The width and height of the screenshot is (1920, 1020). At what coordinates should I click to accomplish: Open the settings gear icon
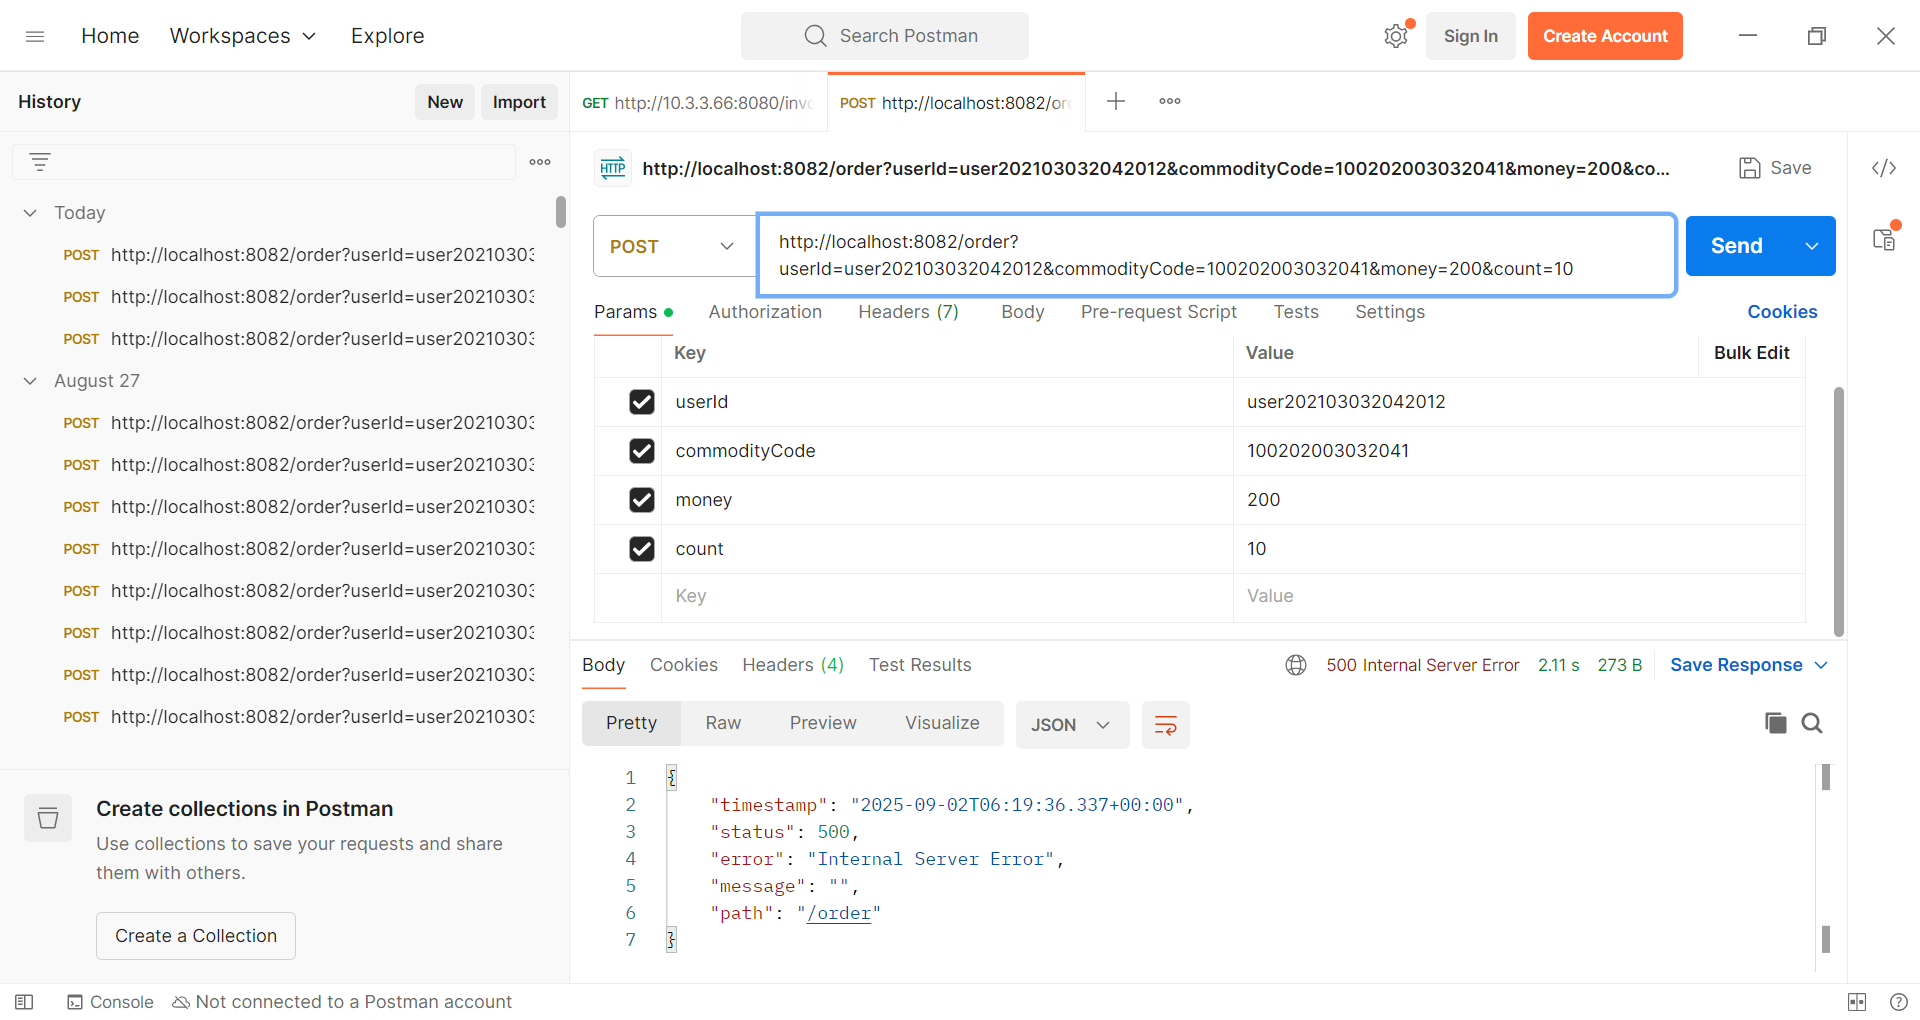pyautogui.click(x=1396, y=36)
